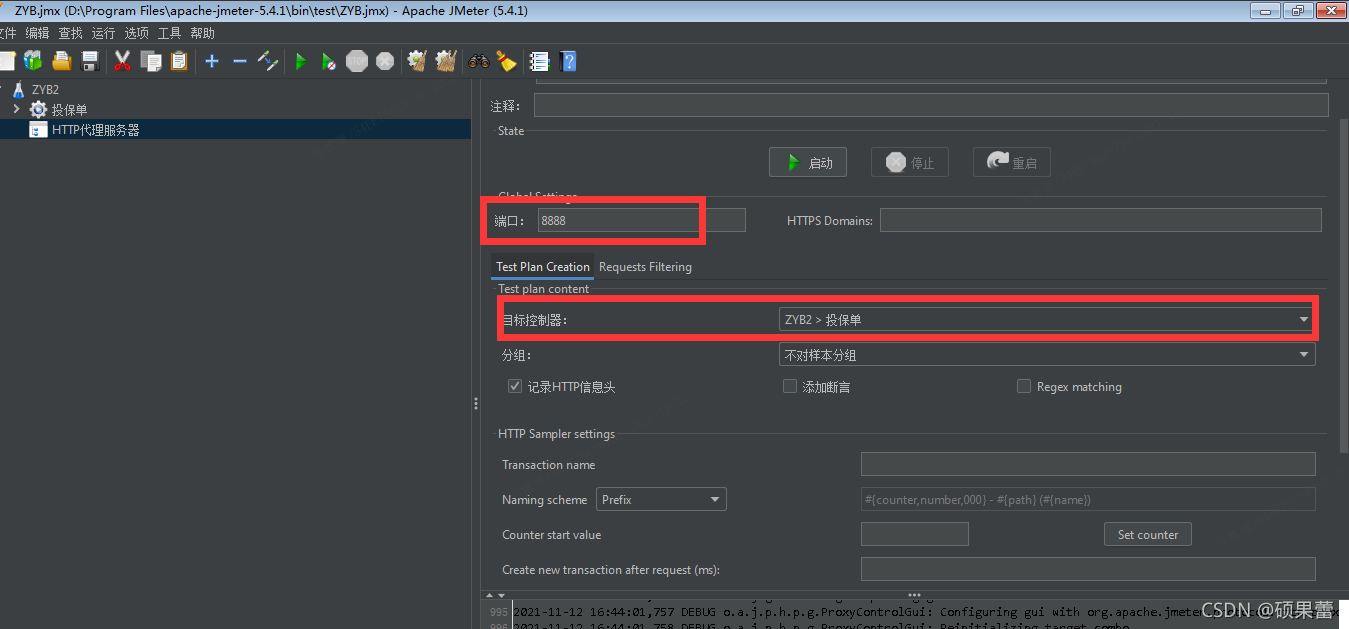Viewport: 1349px width, 629px height.
Task: Stop the test with the STOP sign icon
Action: (x=357, y=61)
